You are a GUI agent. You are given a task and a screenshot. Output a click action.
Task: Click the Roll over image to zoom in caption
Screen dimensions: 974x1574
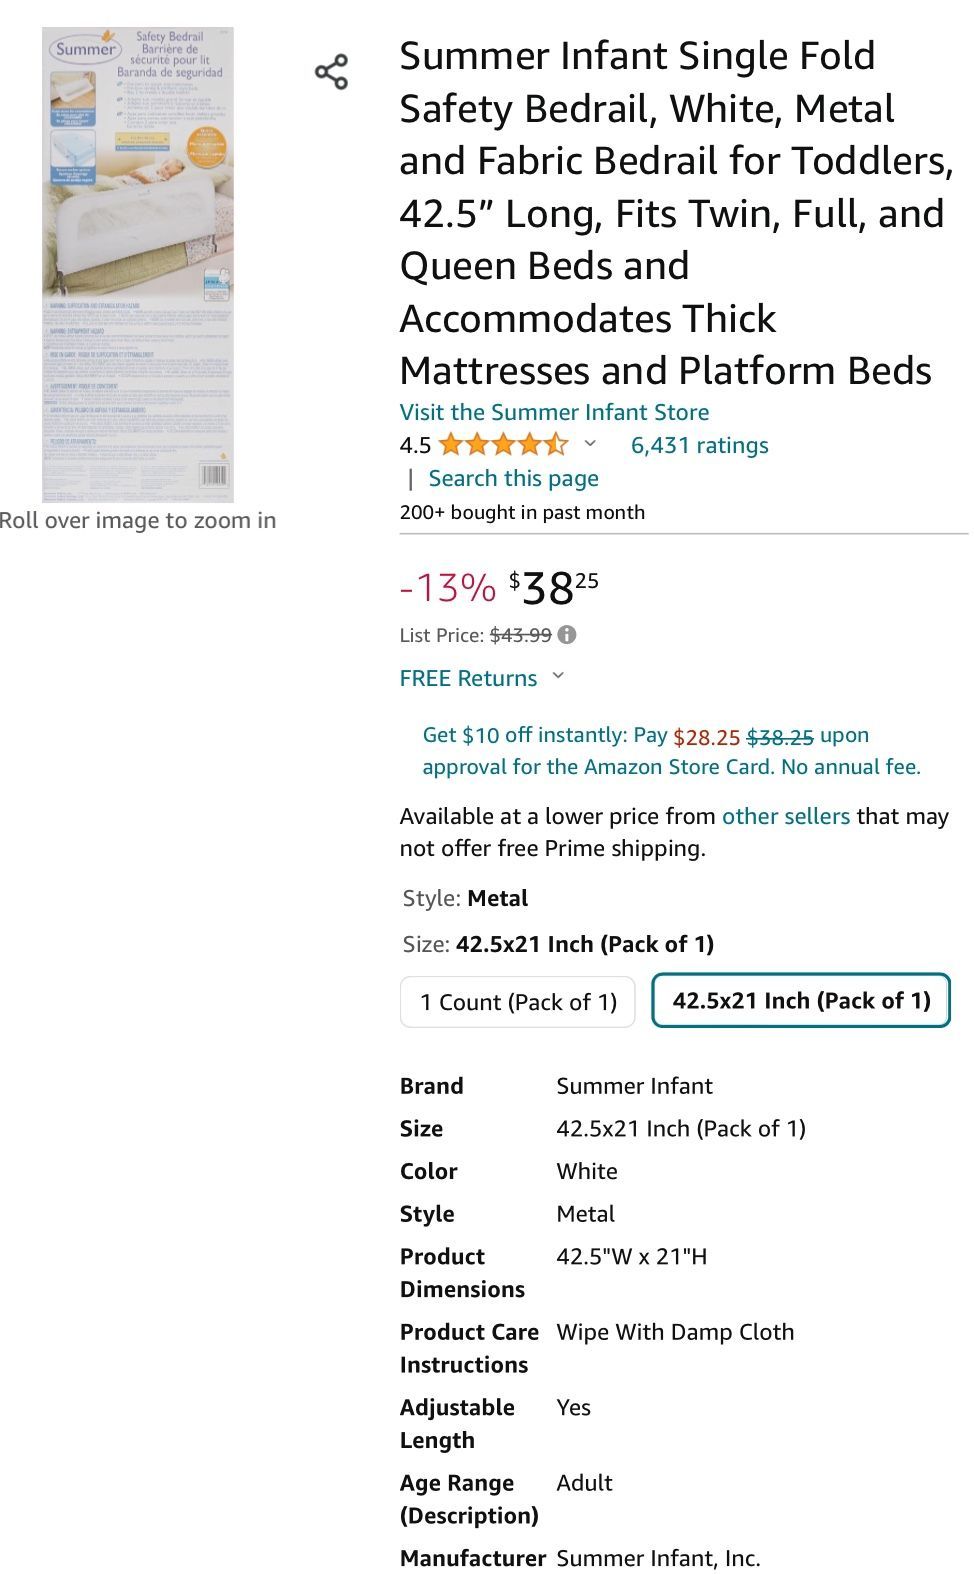coord(138,520)
